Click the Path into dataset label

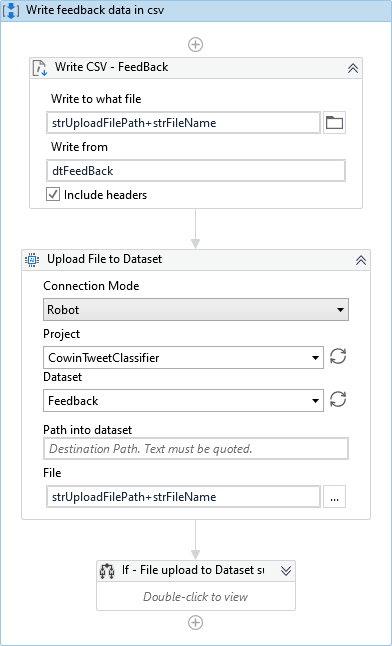88,430
